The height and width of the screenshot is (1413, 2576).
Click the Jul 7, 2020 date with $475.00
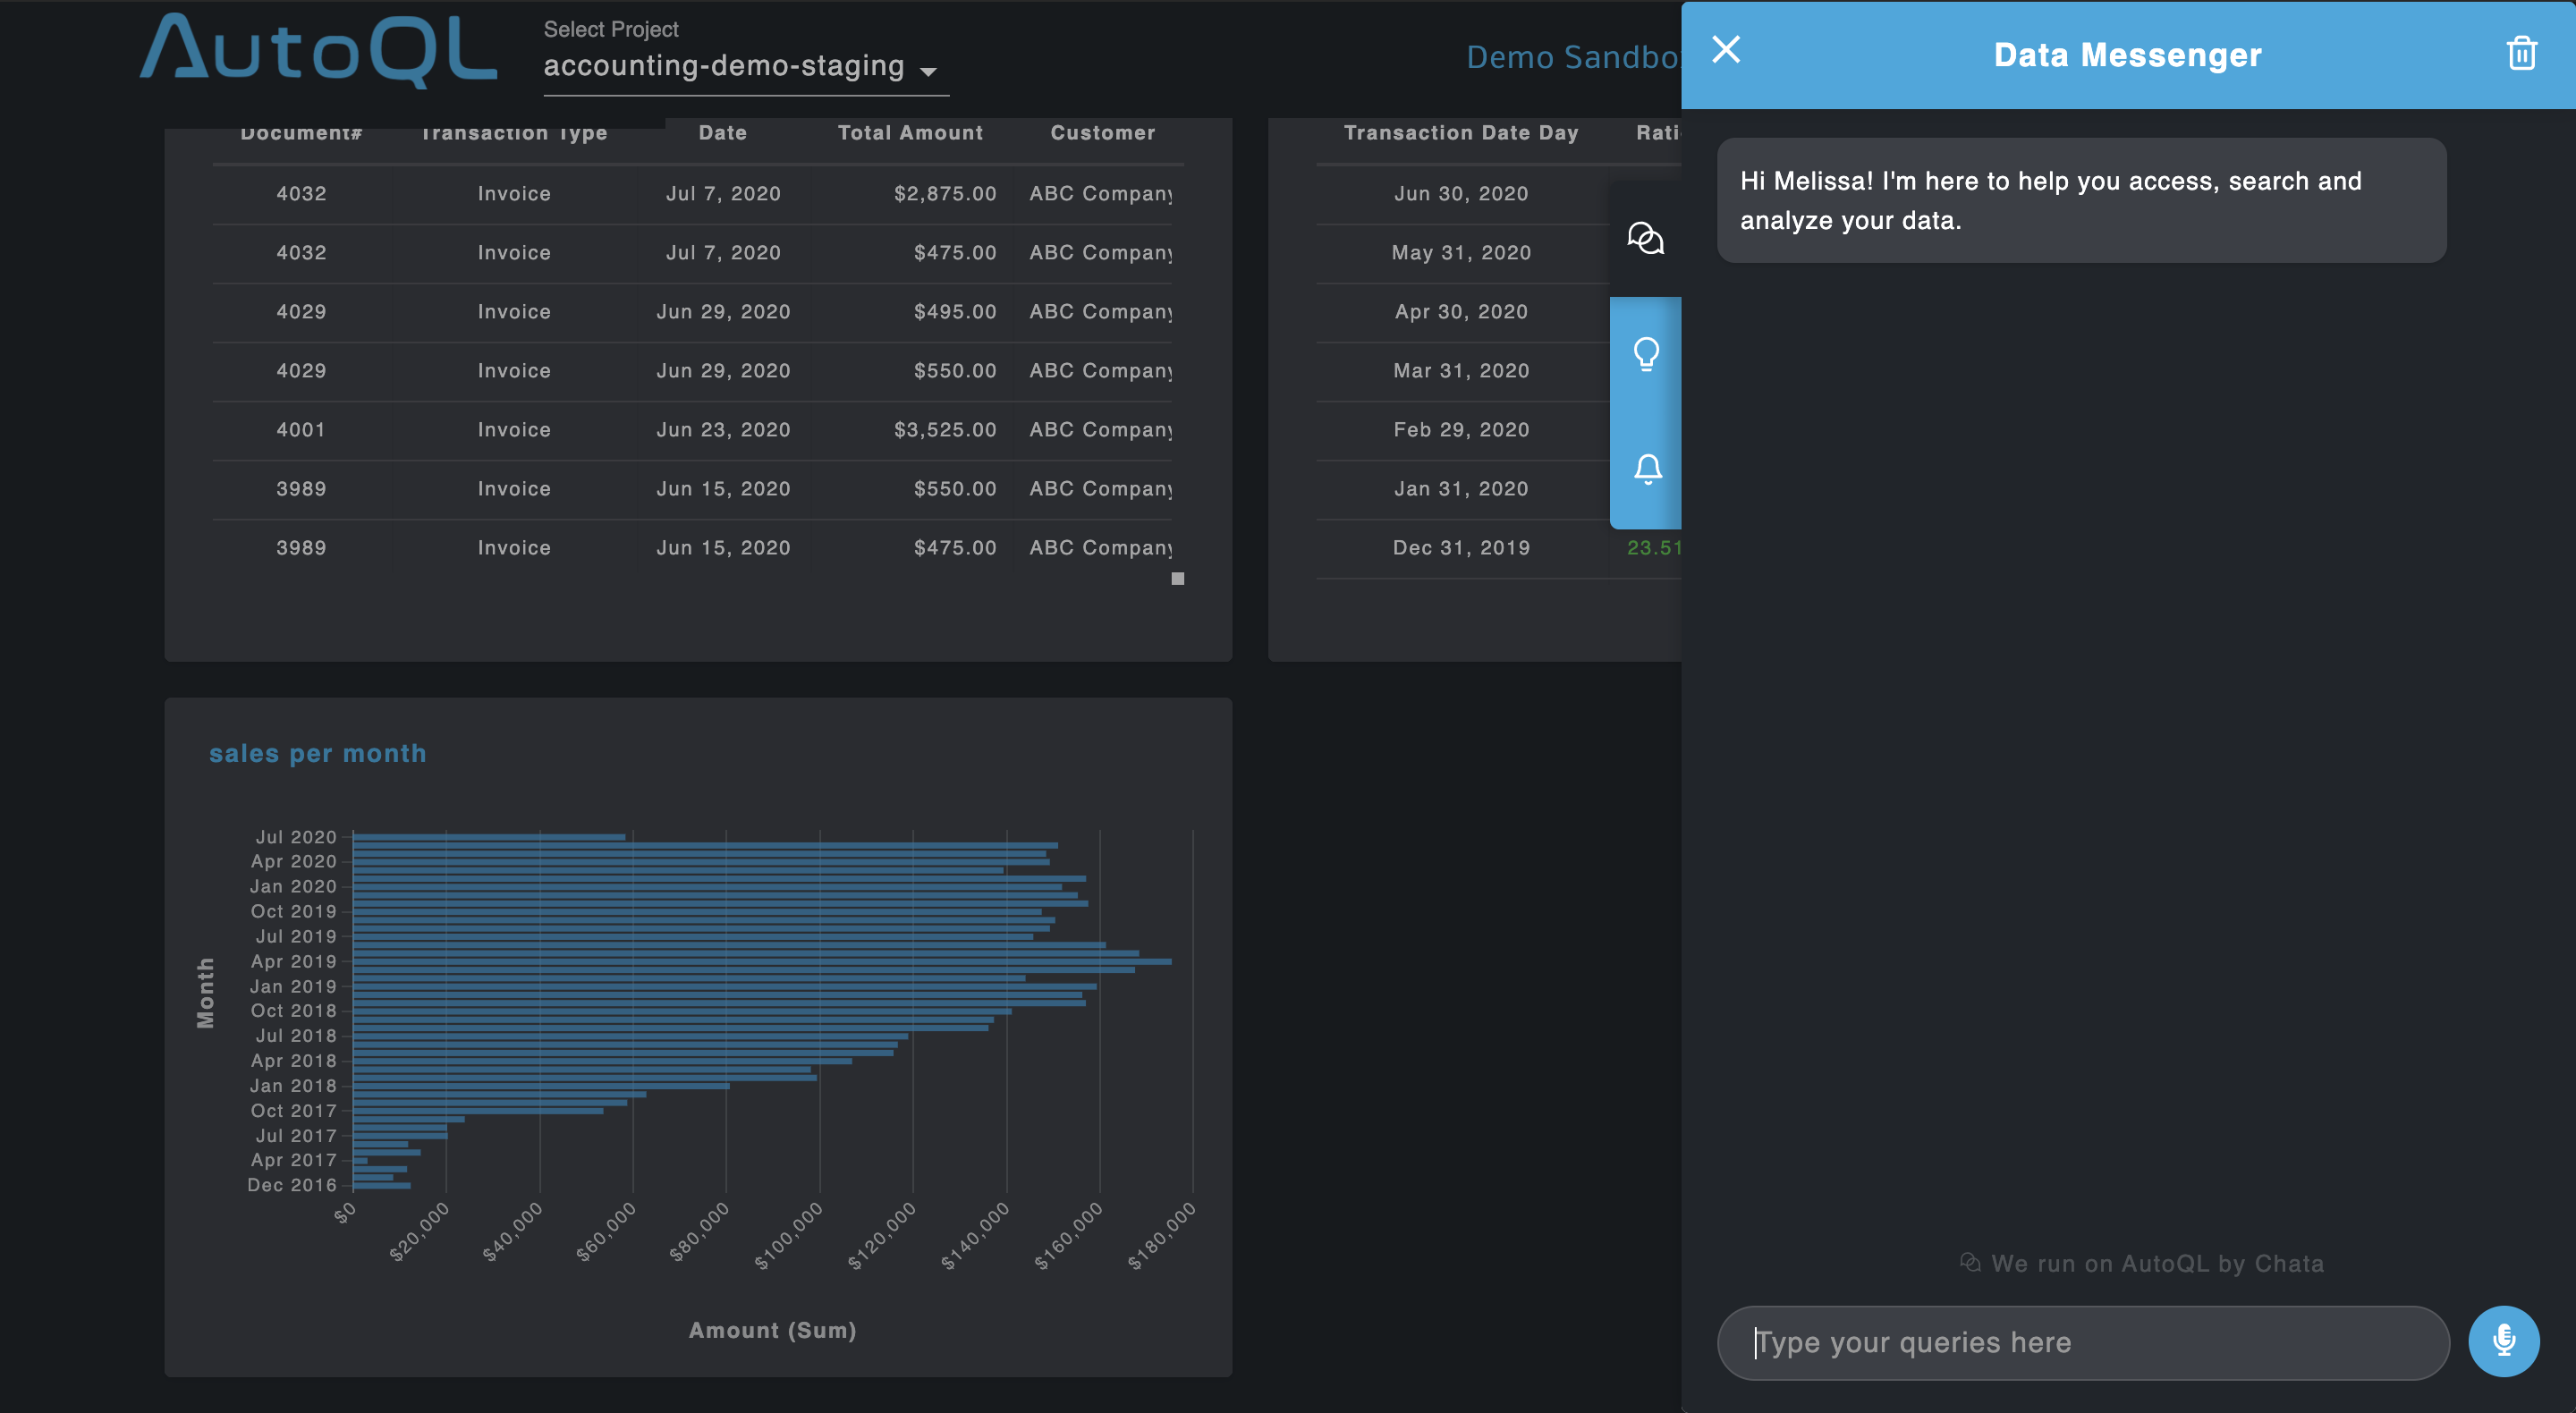723,253
